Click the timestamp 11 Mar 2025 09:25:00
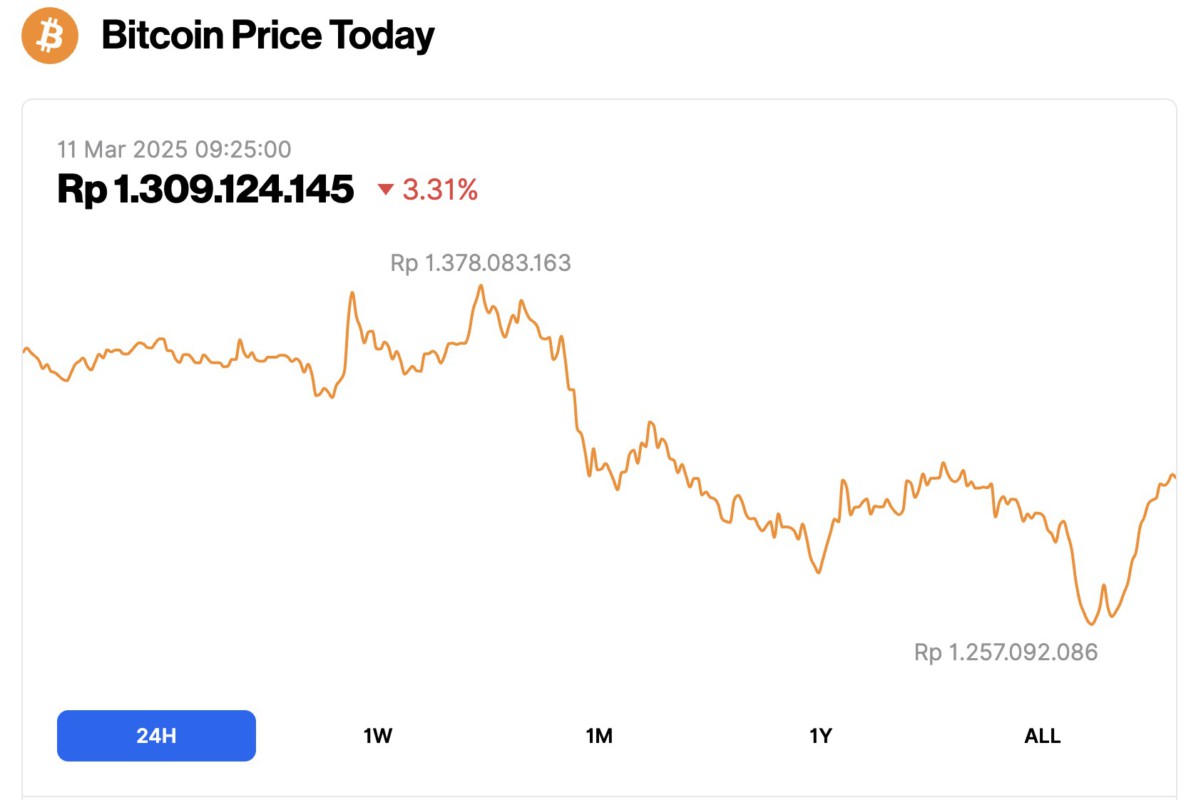 (x=175, y=149)
